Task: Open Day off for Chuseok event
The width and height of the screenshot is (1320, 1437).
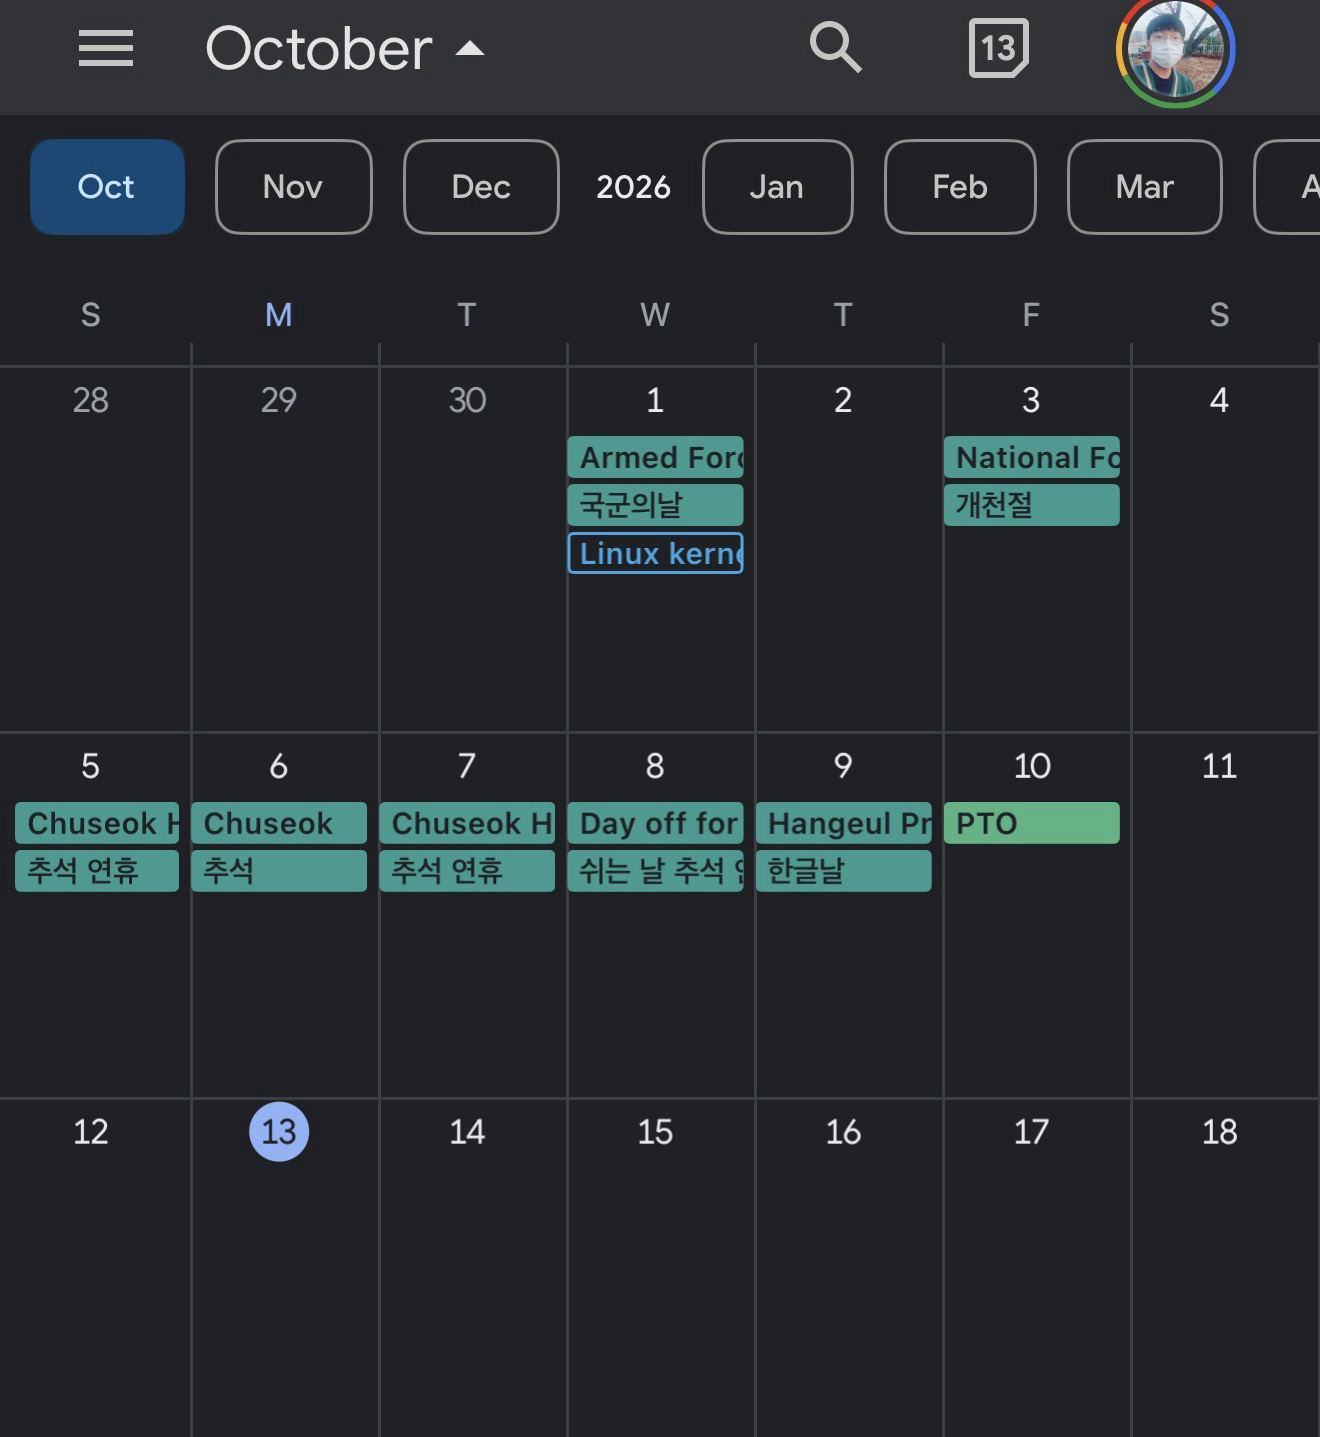Action: (655, 823)
